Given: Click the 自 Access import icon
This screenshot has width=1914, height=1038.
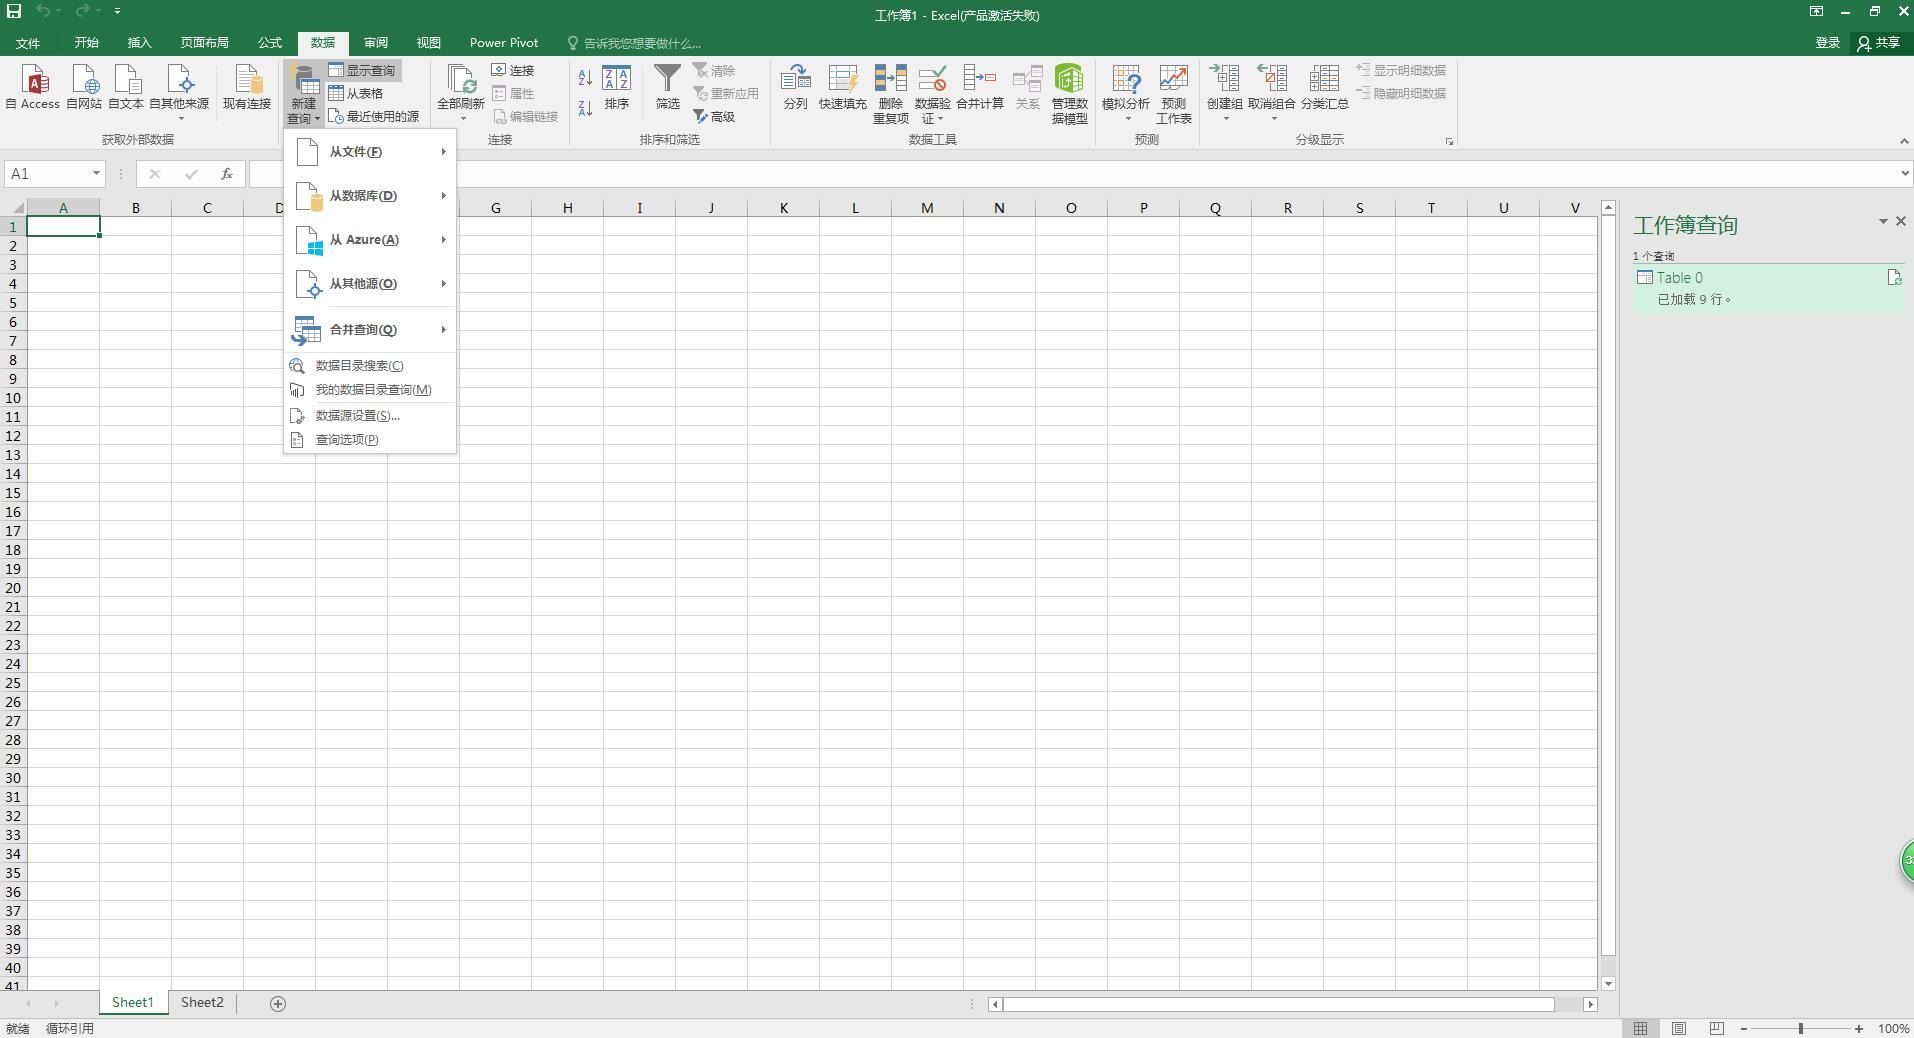Looking at the screenshot, I should [33, 87].
